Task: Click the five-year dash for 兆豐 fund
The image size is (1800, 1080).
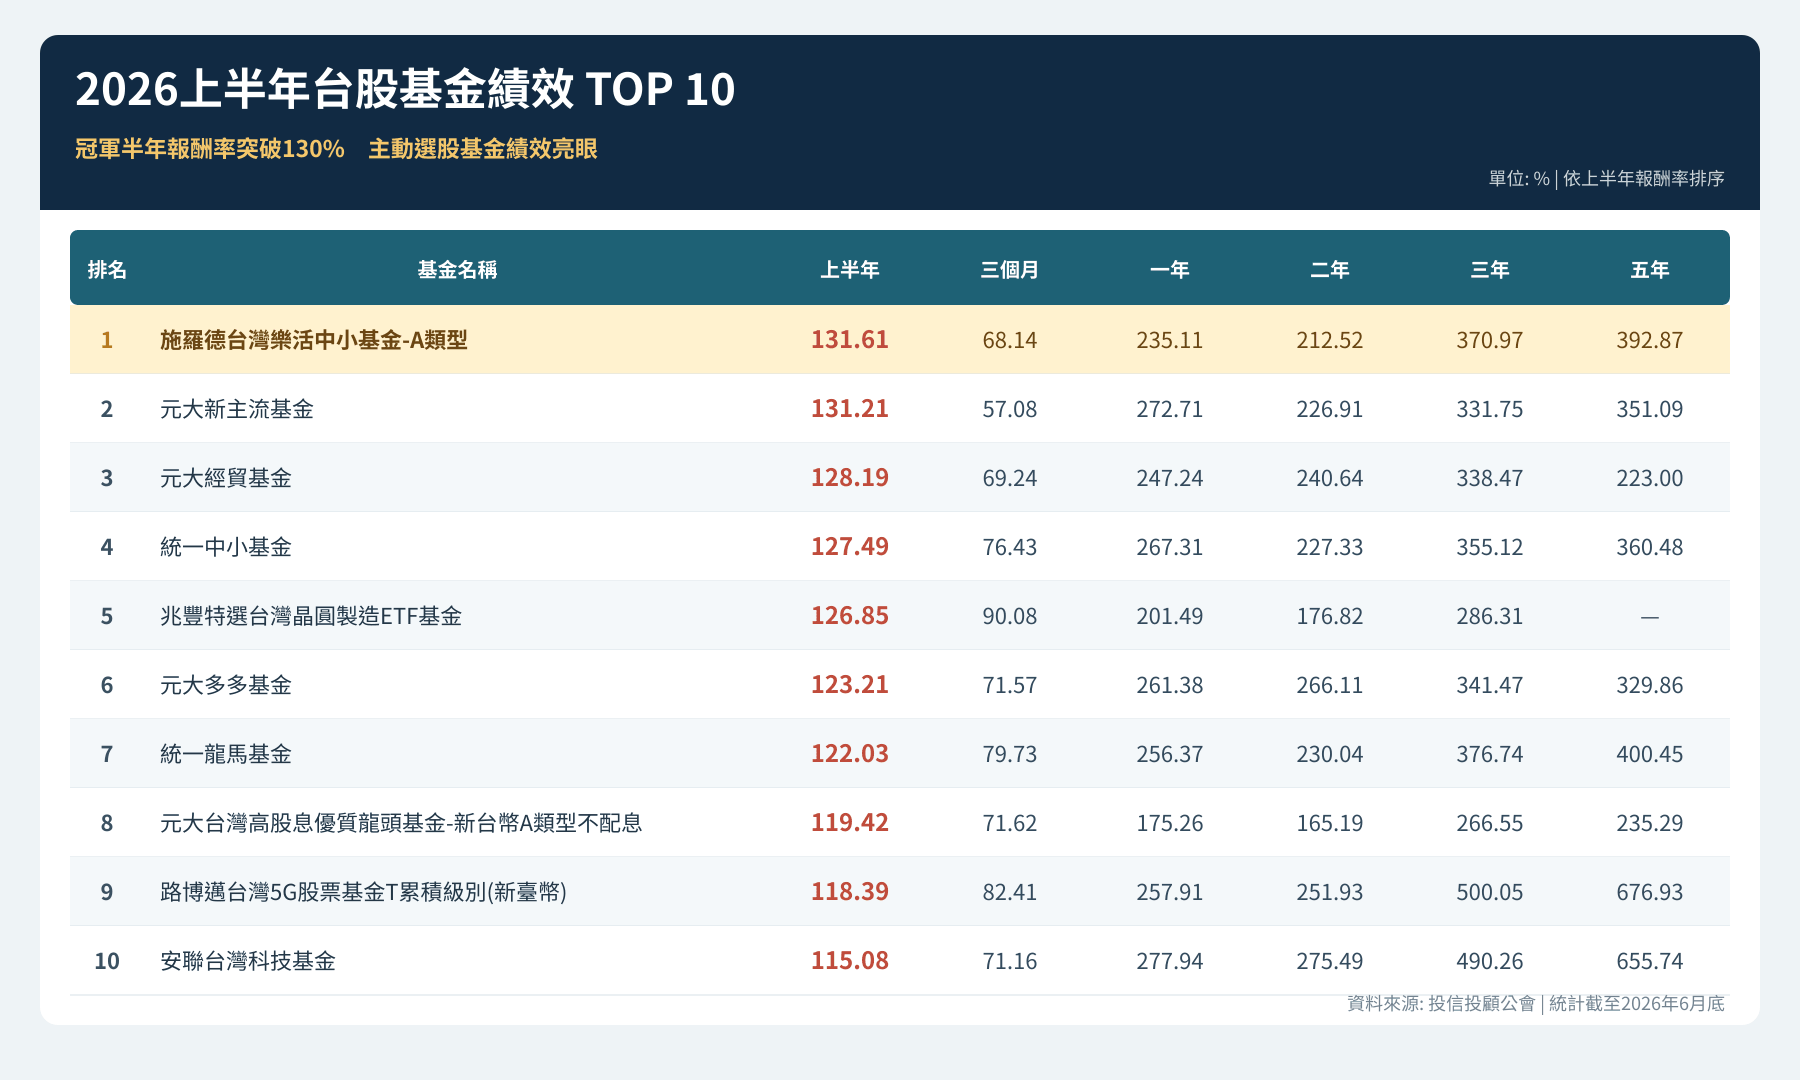Action: (x=1650, y=617)
